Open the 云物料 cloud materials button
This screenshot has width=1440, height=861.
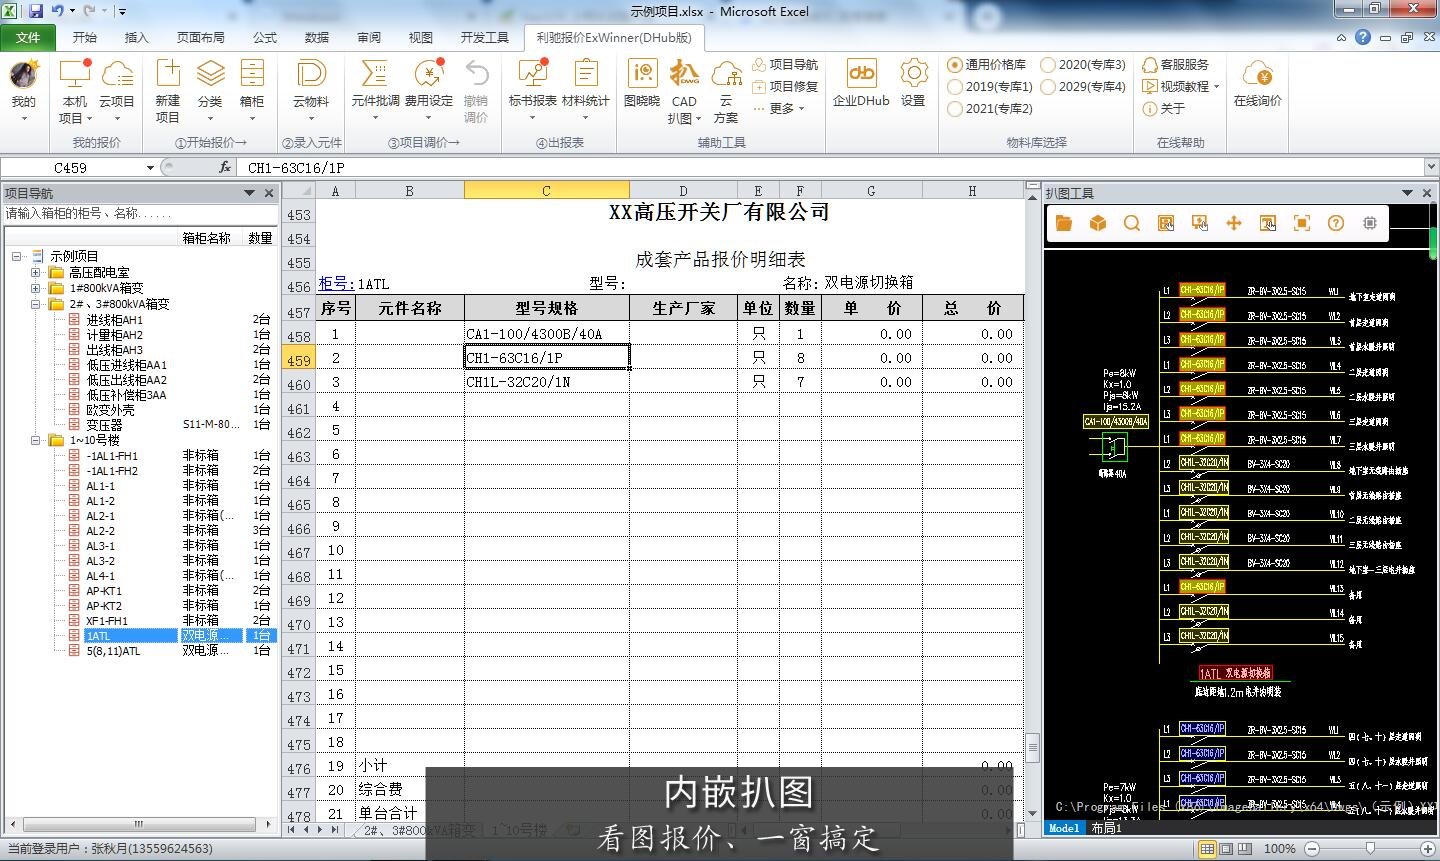tap(311, 90)
